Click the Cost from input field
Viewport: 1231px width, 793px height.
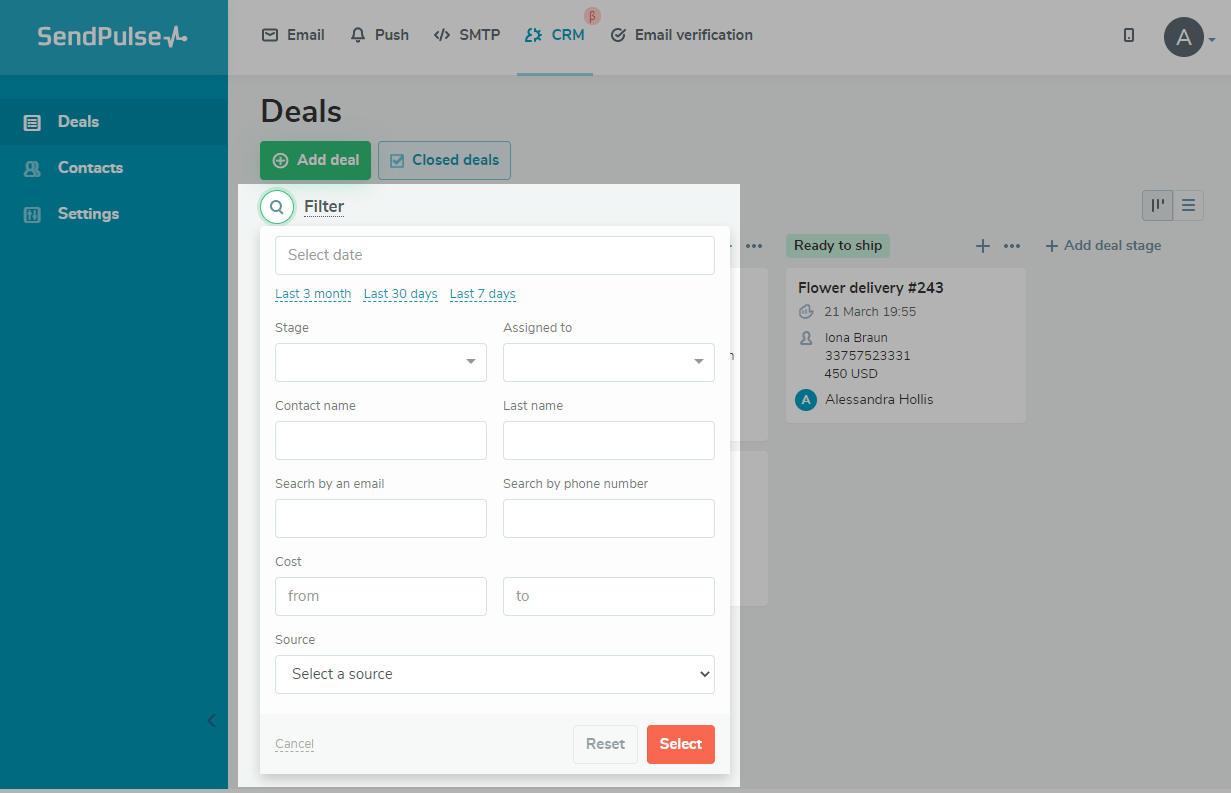380,596
